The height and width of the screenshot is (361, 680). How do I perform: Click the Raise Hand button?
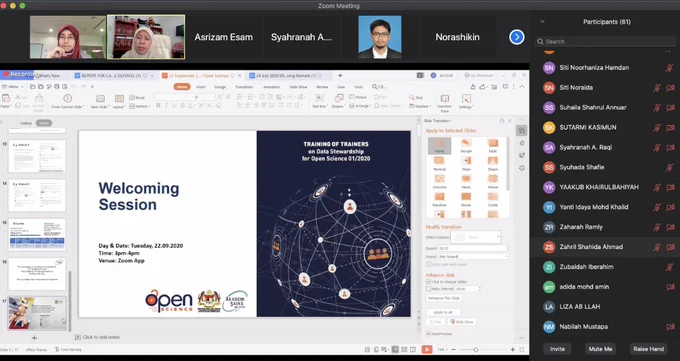coord(648,349)
